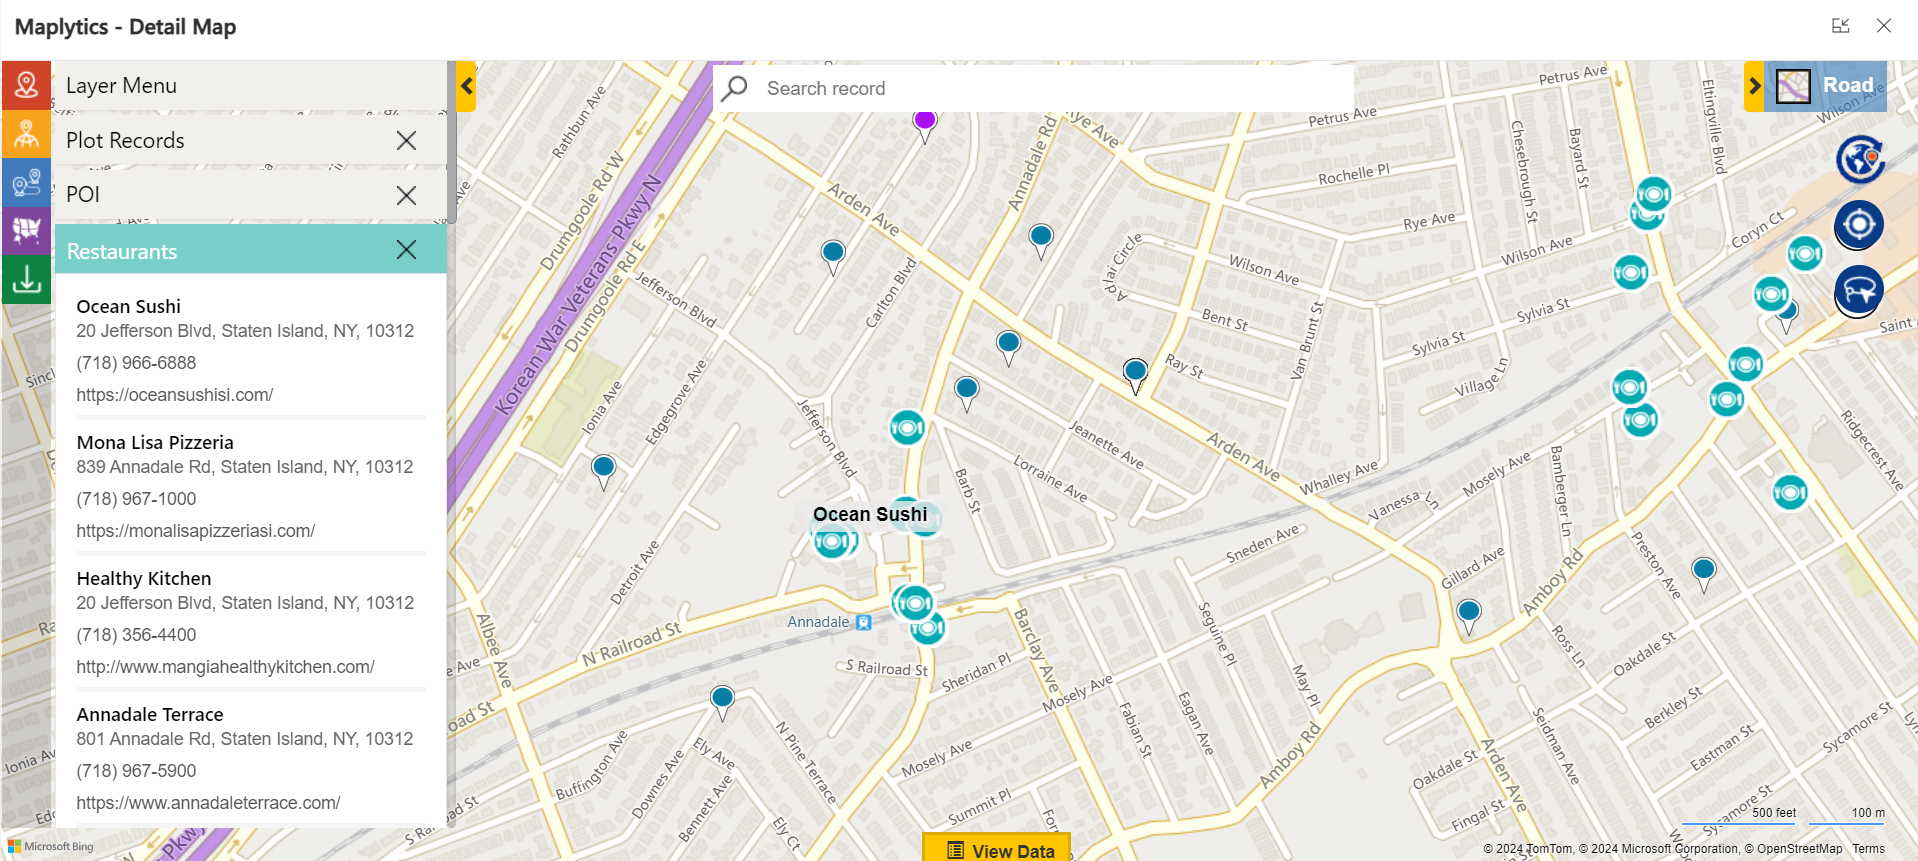Click the View Data button
The image size is (1918, 861).
(998, 850)
